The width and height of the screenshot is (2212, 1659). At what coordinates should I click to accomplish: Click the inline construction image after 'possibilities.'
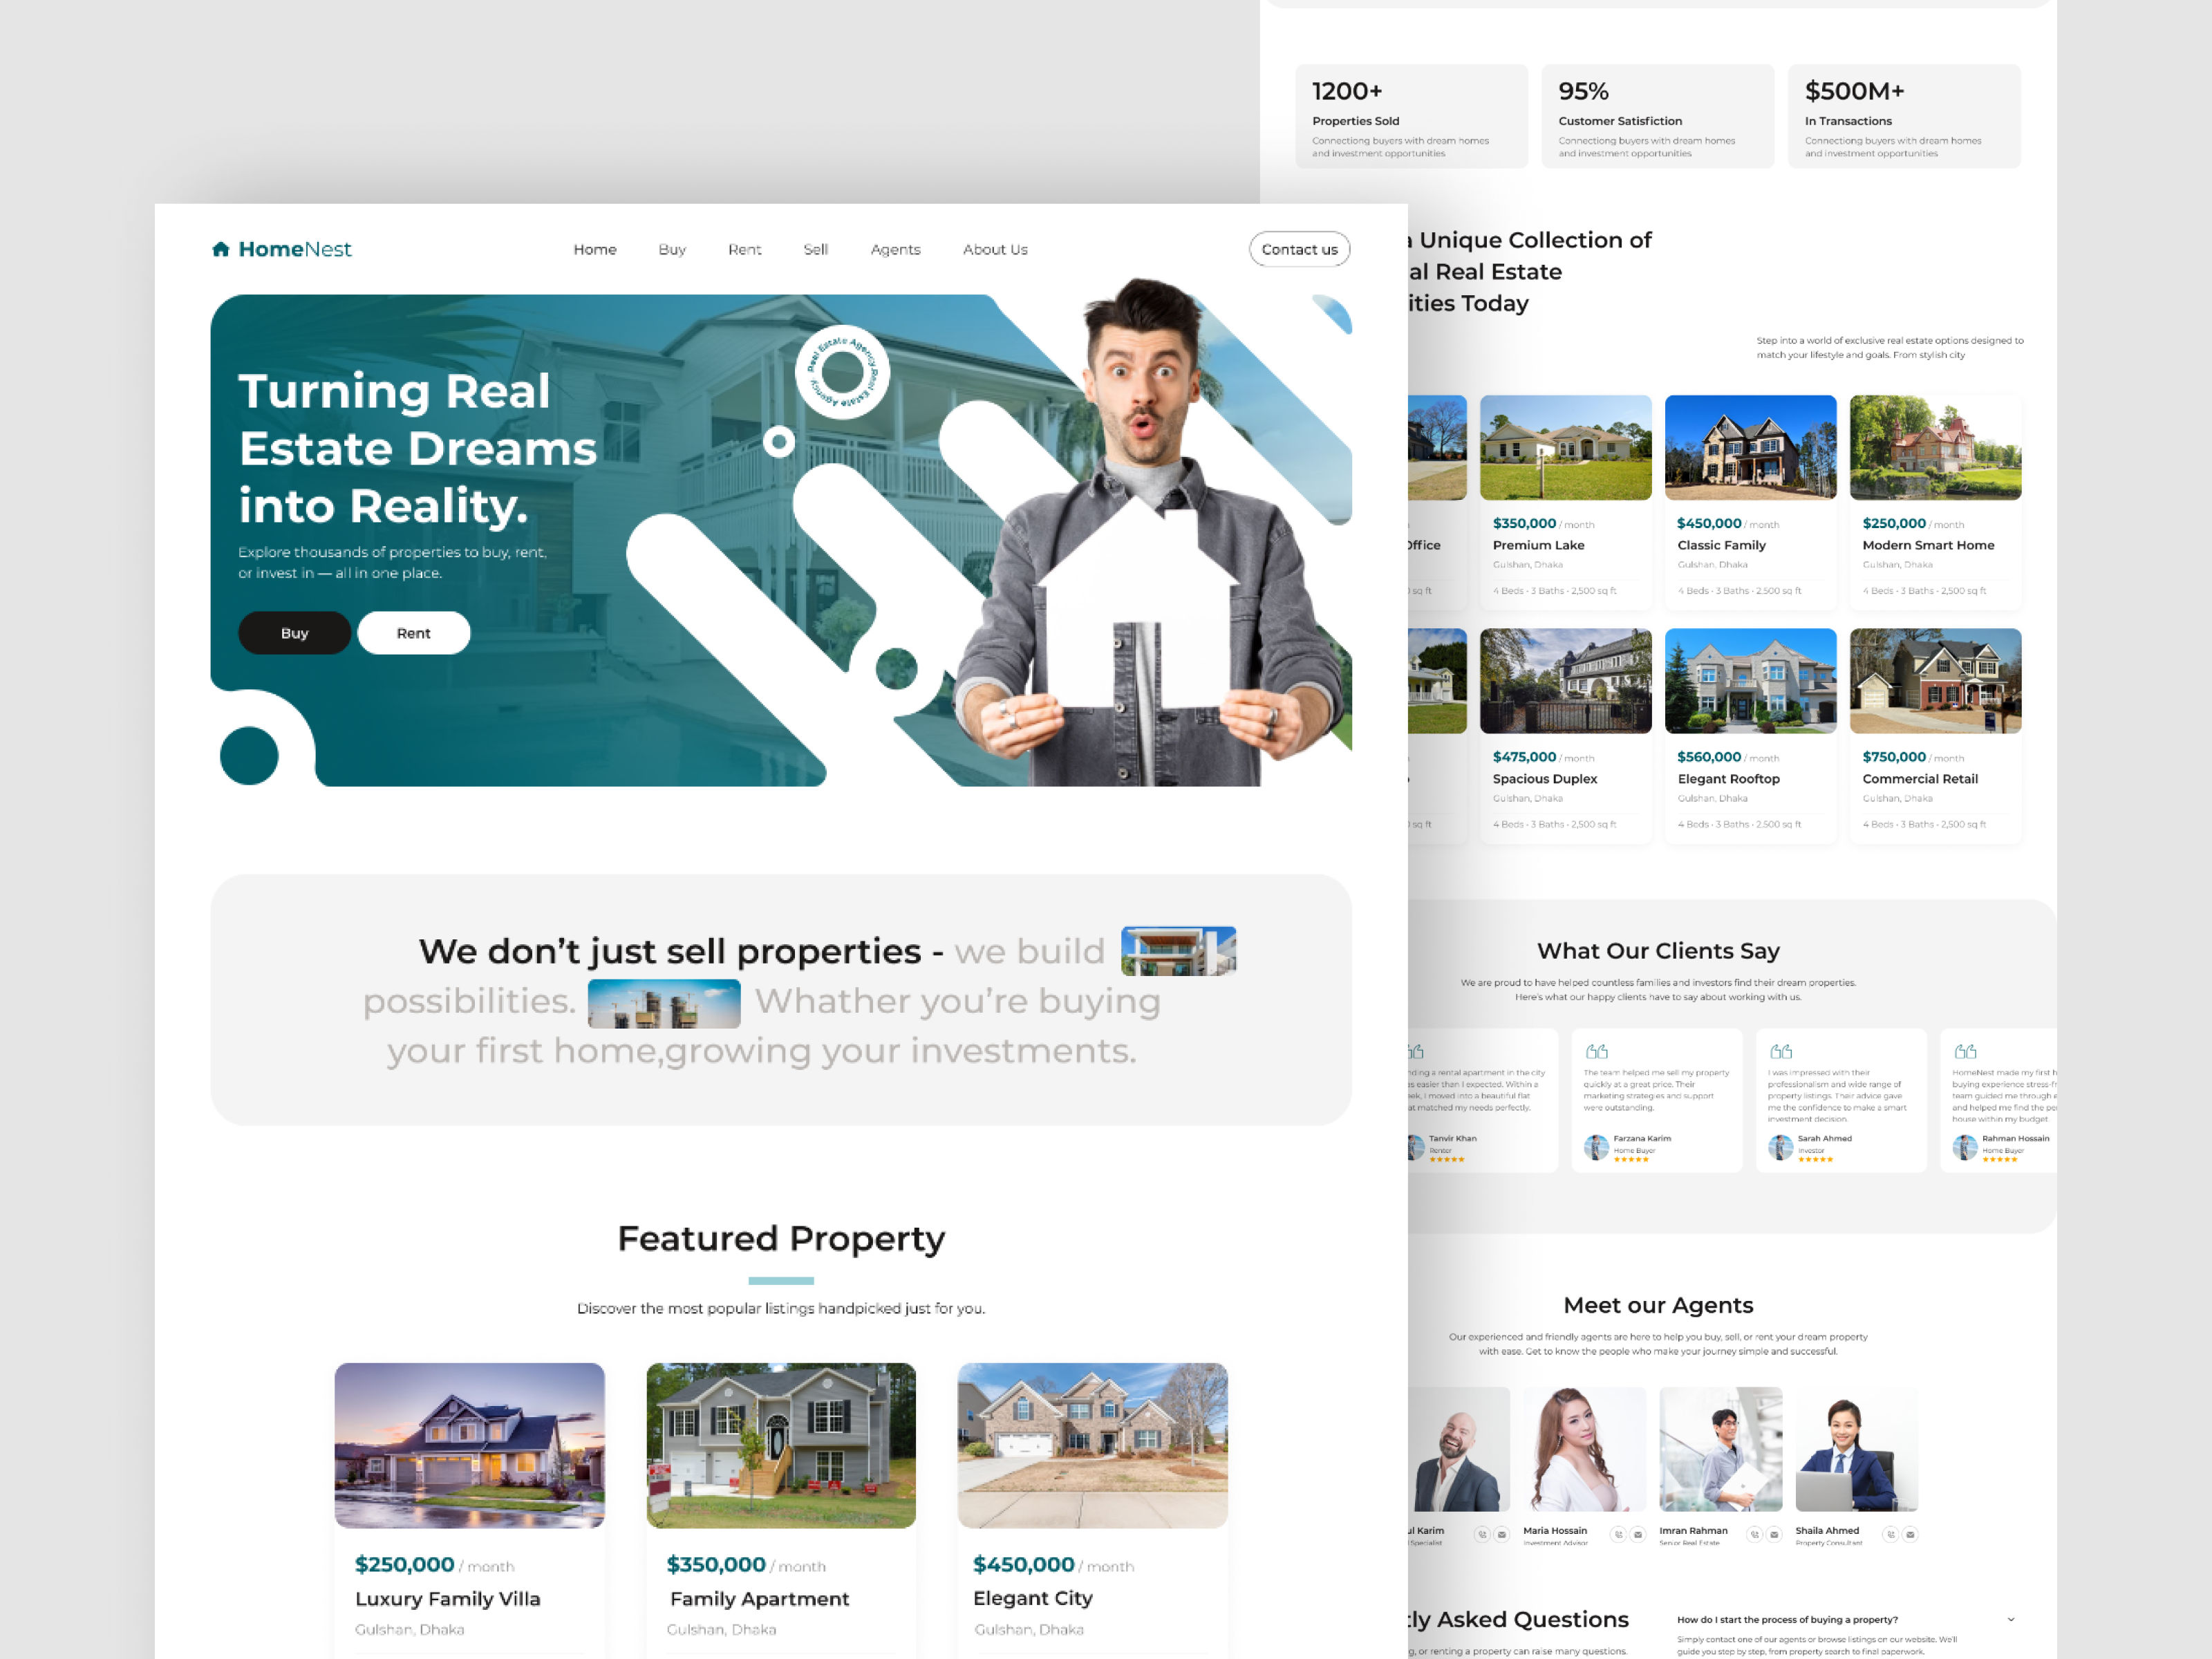coord(664,1003)
